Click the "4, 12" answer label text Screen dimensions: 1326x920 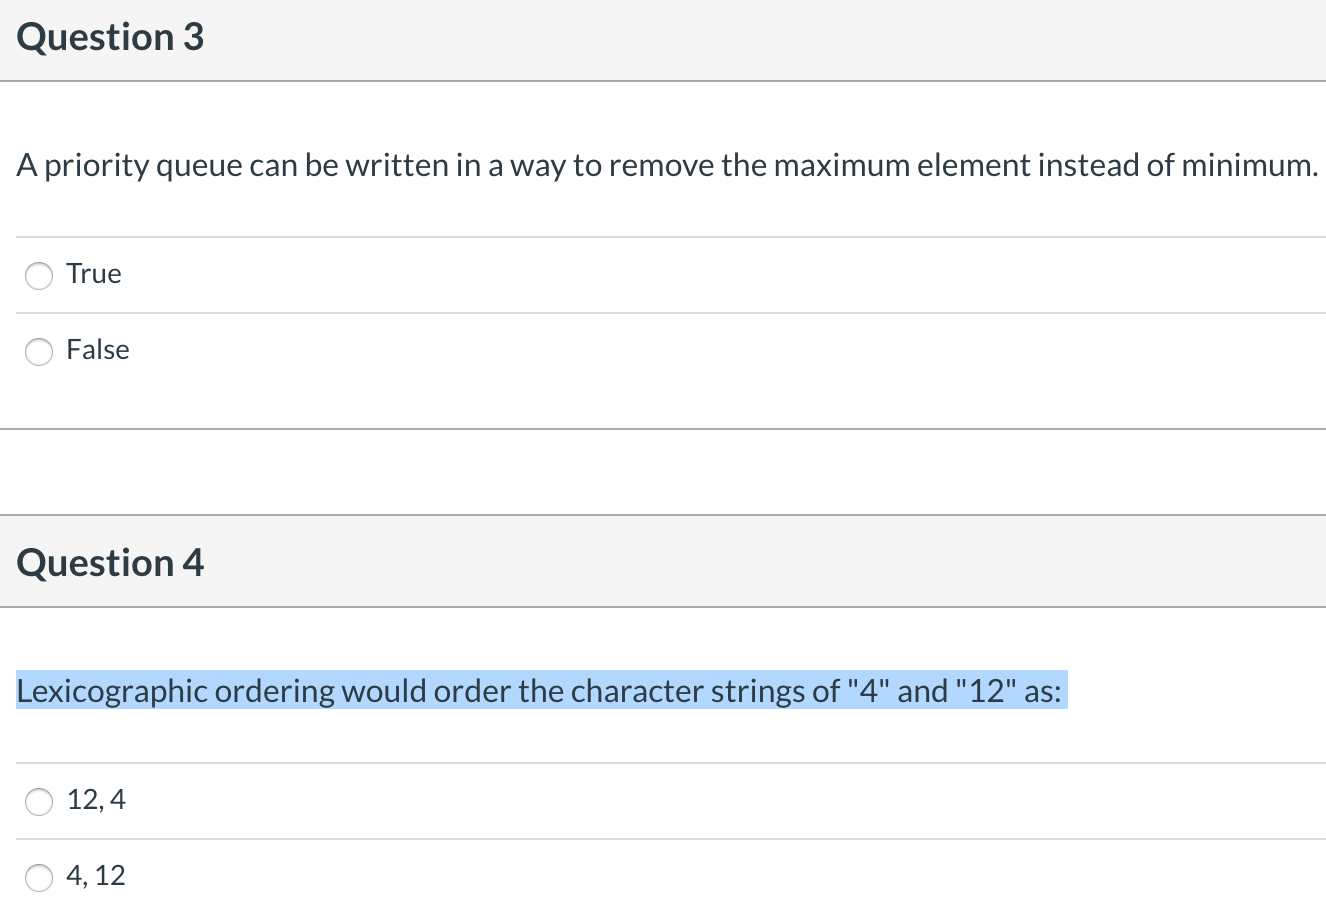96,876
